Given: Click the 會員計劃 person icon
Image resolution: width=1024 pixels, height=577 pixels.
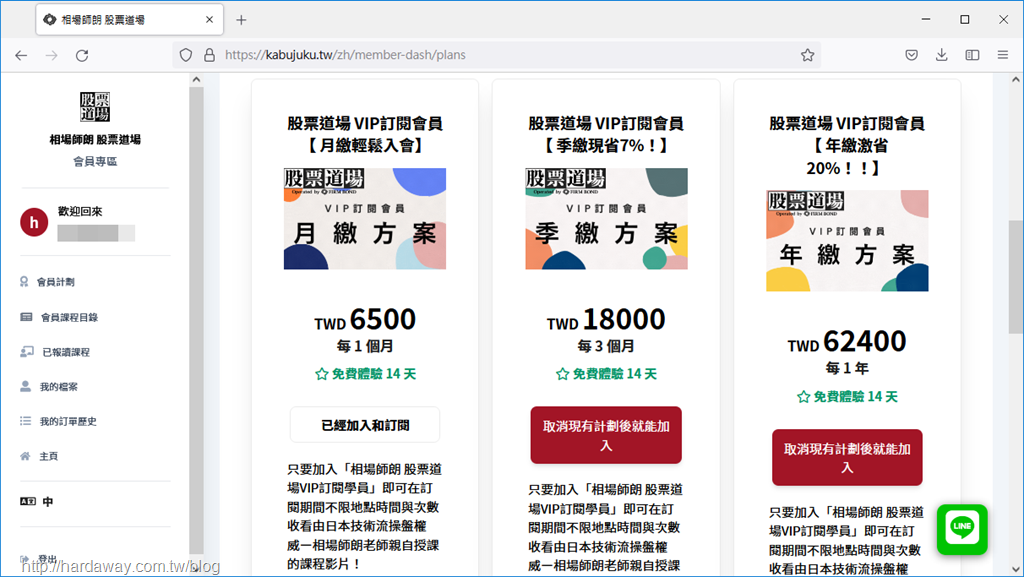Looking at the screenshot, I should tap(24, 281).
